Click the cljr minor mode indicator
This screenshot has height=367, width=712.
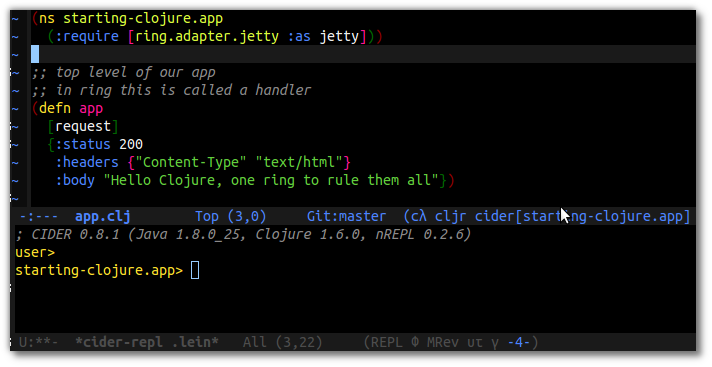click(x=450, y=216)
